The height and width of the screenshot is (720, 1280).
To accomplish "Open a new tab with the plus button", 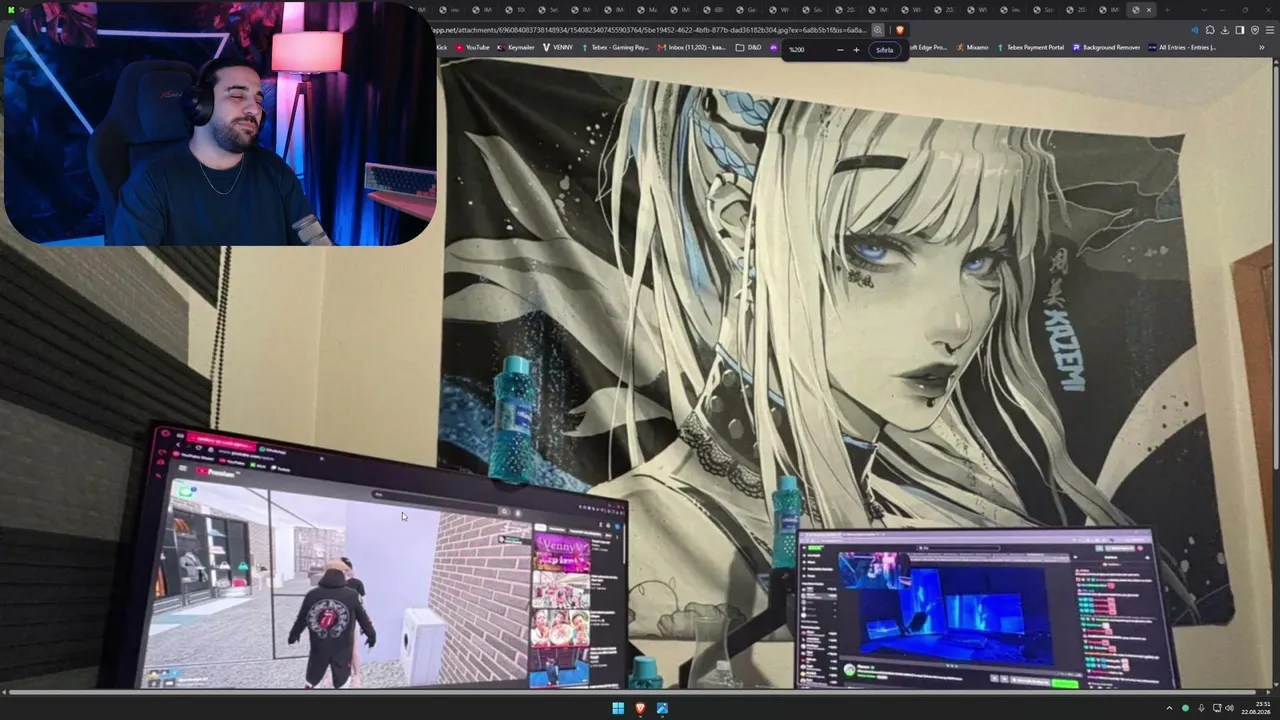I will pyautogui.click(x=1166, y=10).
